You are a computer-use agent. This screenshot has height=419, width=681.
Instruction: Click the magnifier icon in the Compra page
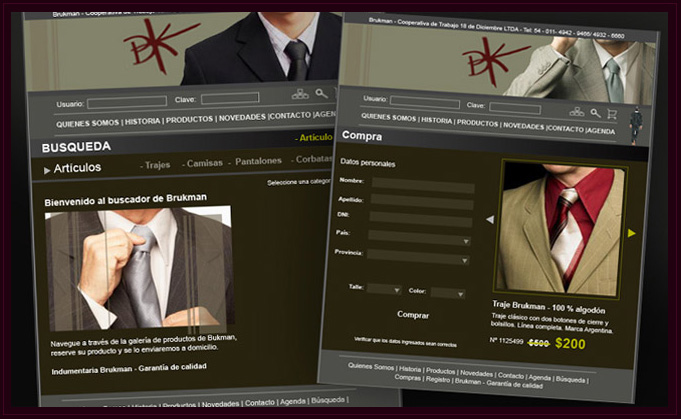(x=595, y=113)
